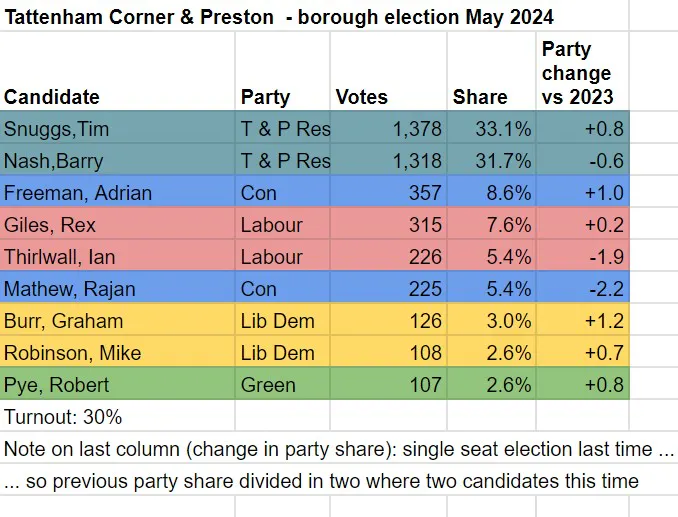Click the 'Votes' column header

[362, 97]
